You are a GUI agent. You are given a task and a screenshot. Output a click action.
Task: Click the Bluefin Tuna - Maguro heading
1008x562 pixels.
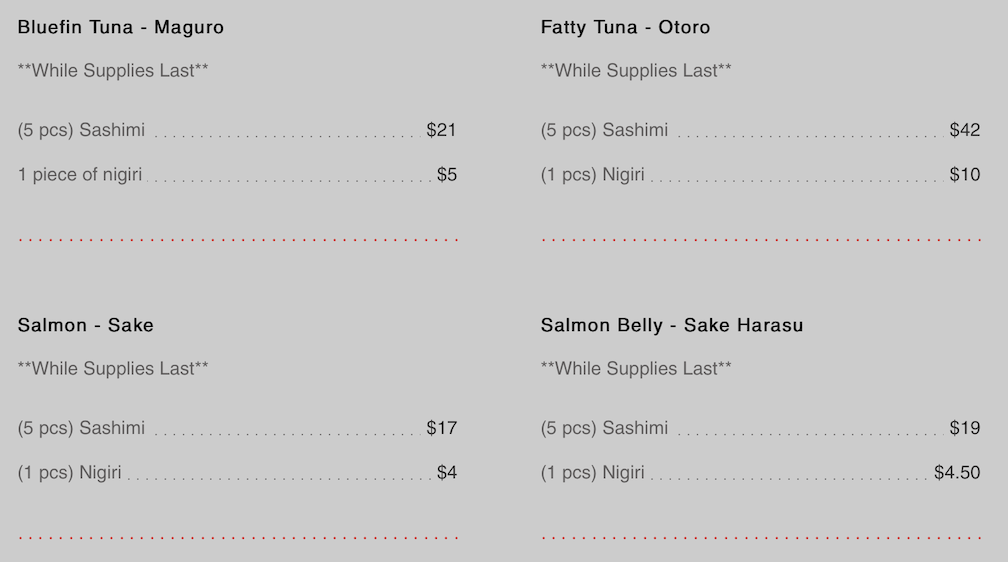tap(121, 28)
